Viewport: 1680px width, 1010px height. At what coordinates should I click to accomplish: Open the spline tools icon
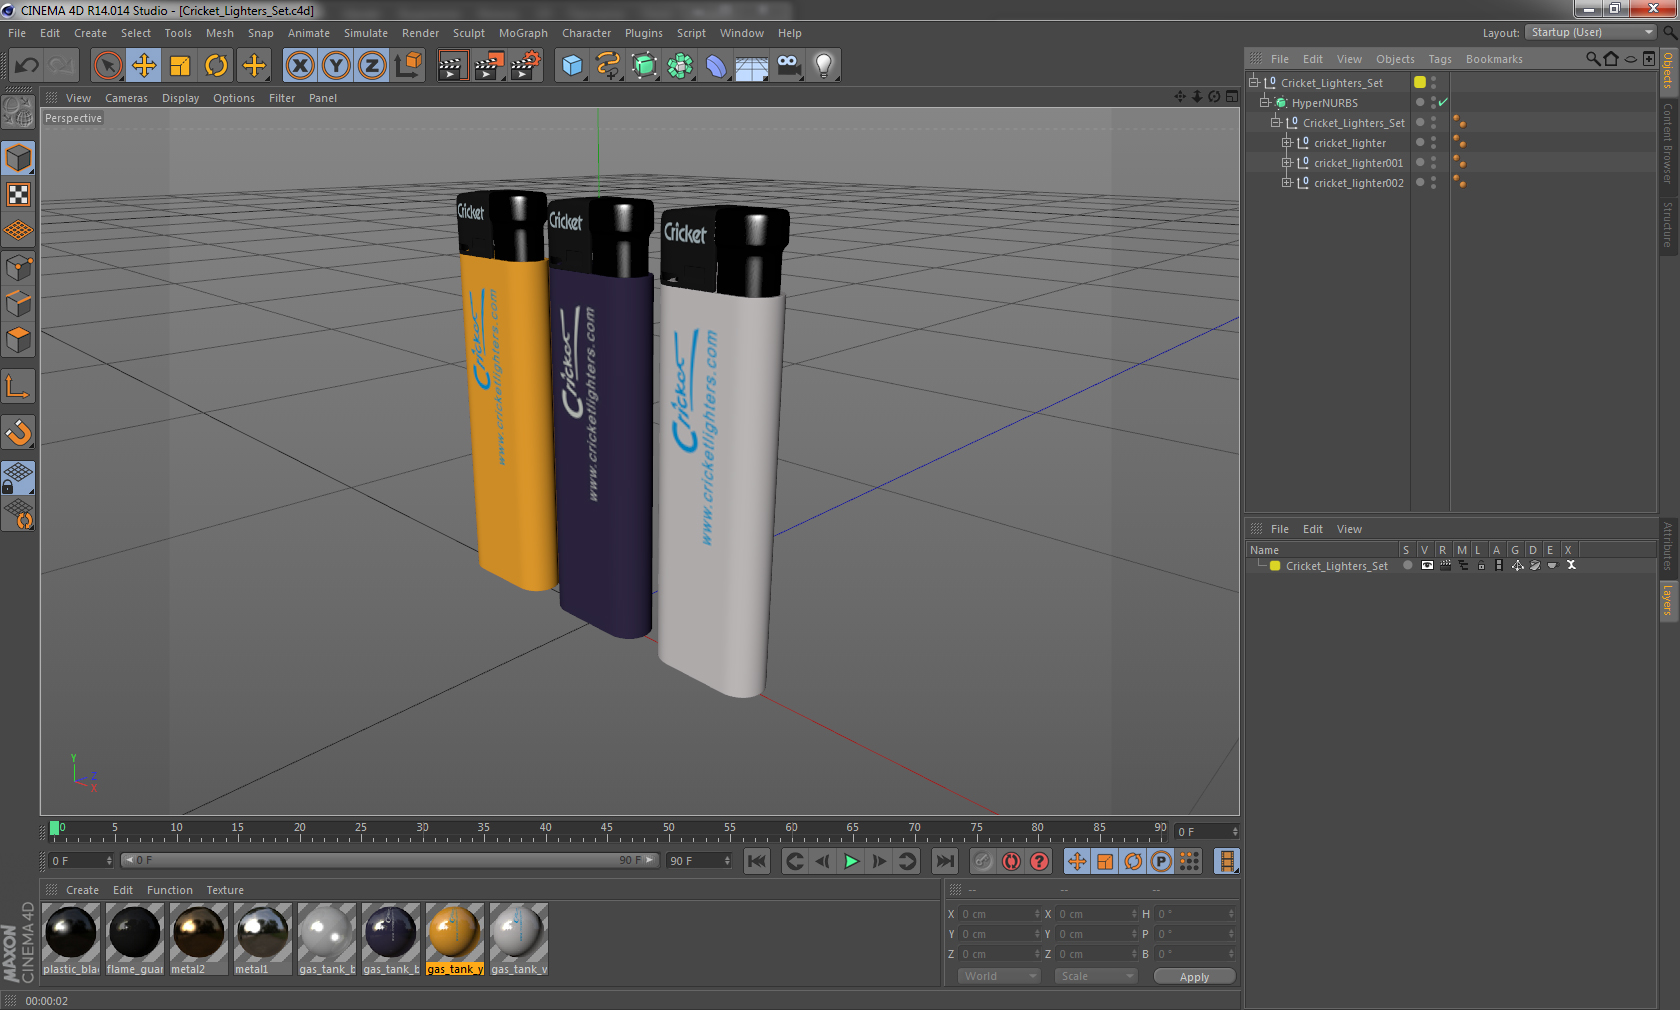(x=608, y=66)
